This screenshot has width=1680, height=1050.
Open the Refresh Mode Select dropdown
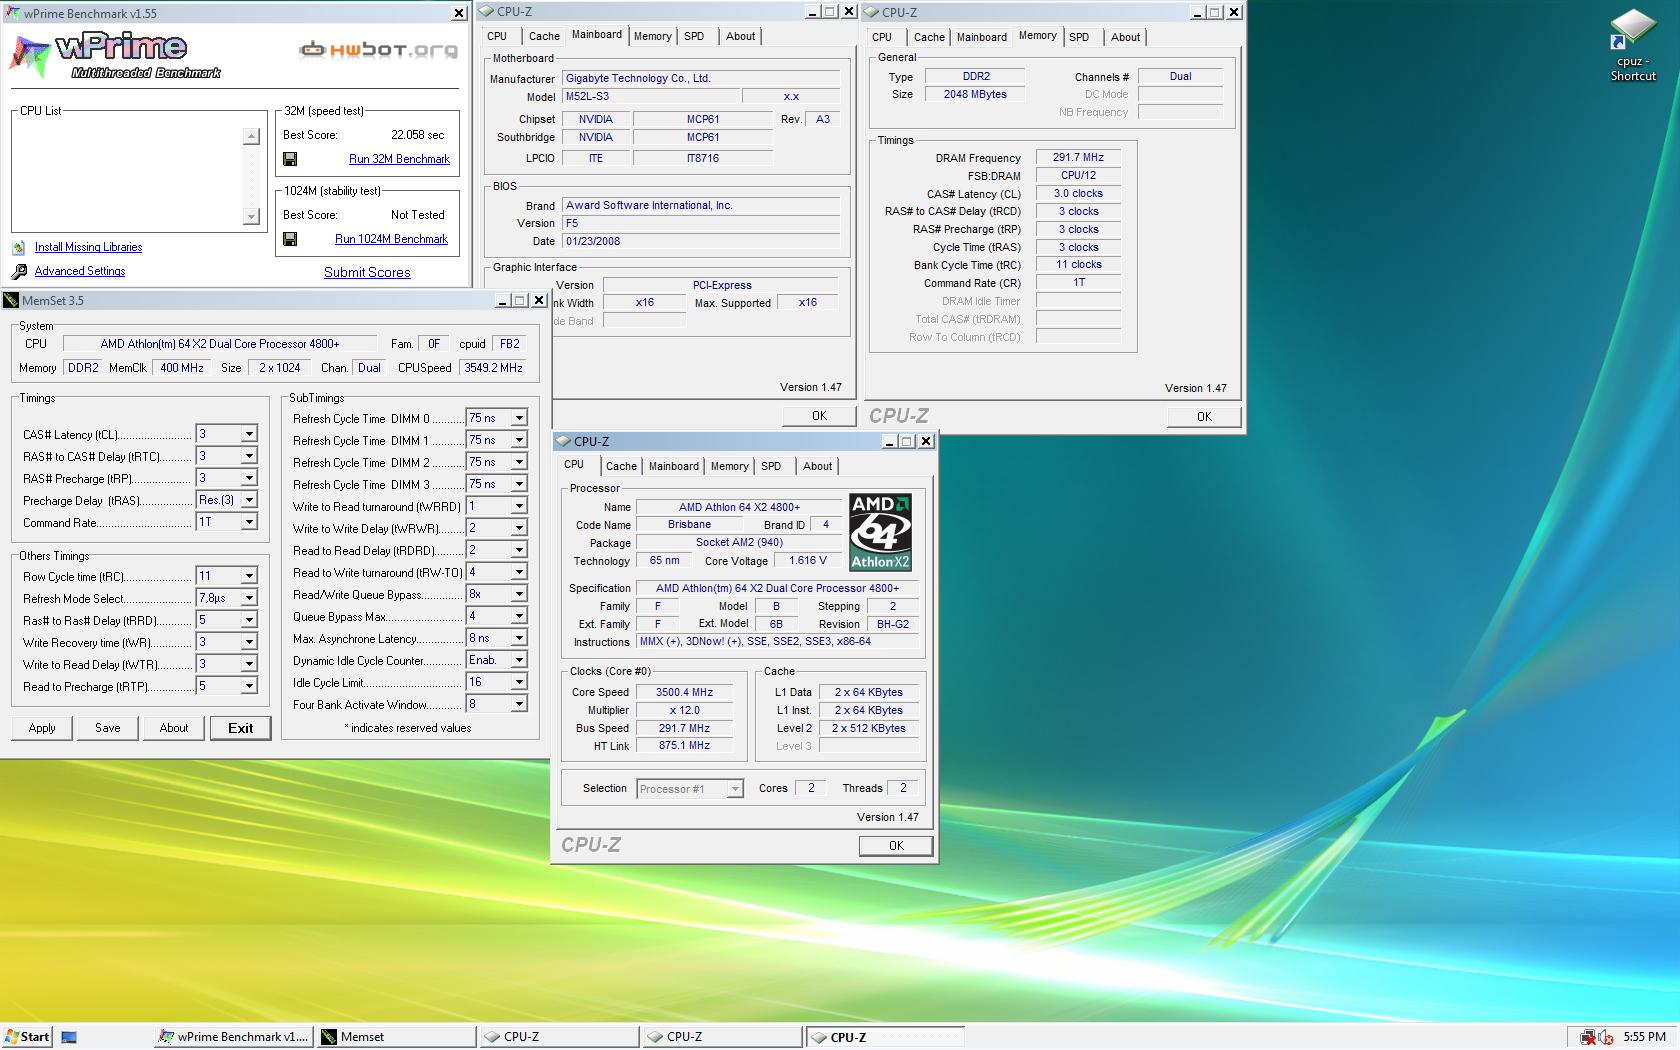[x=249, y=598]
